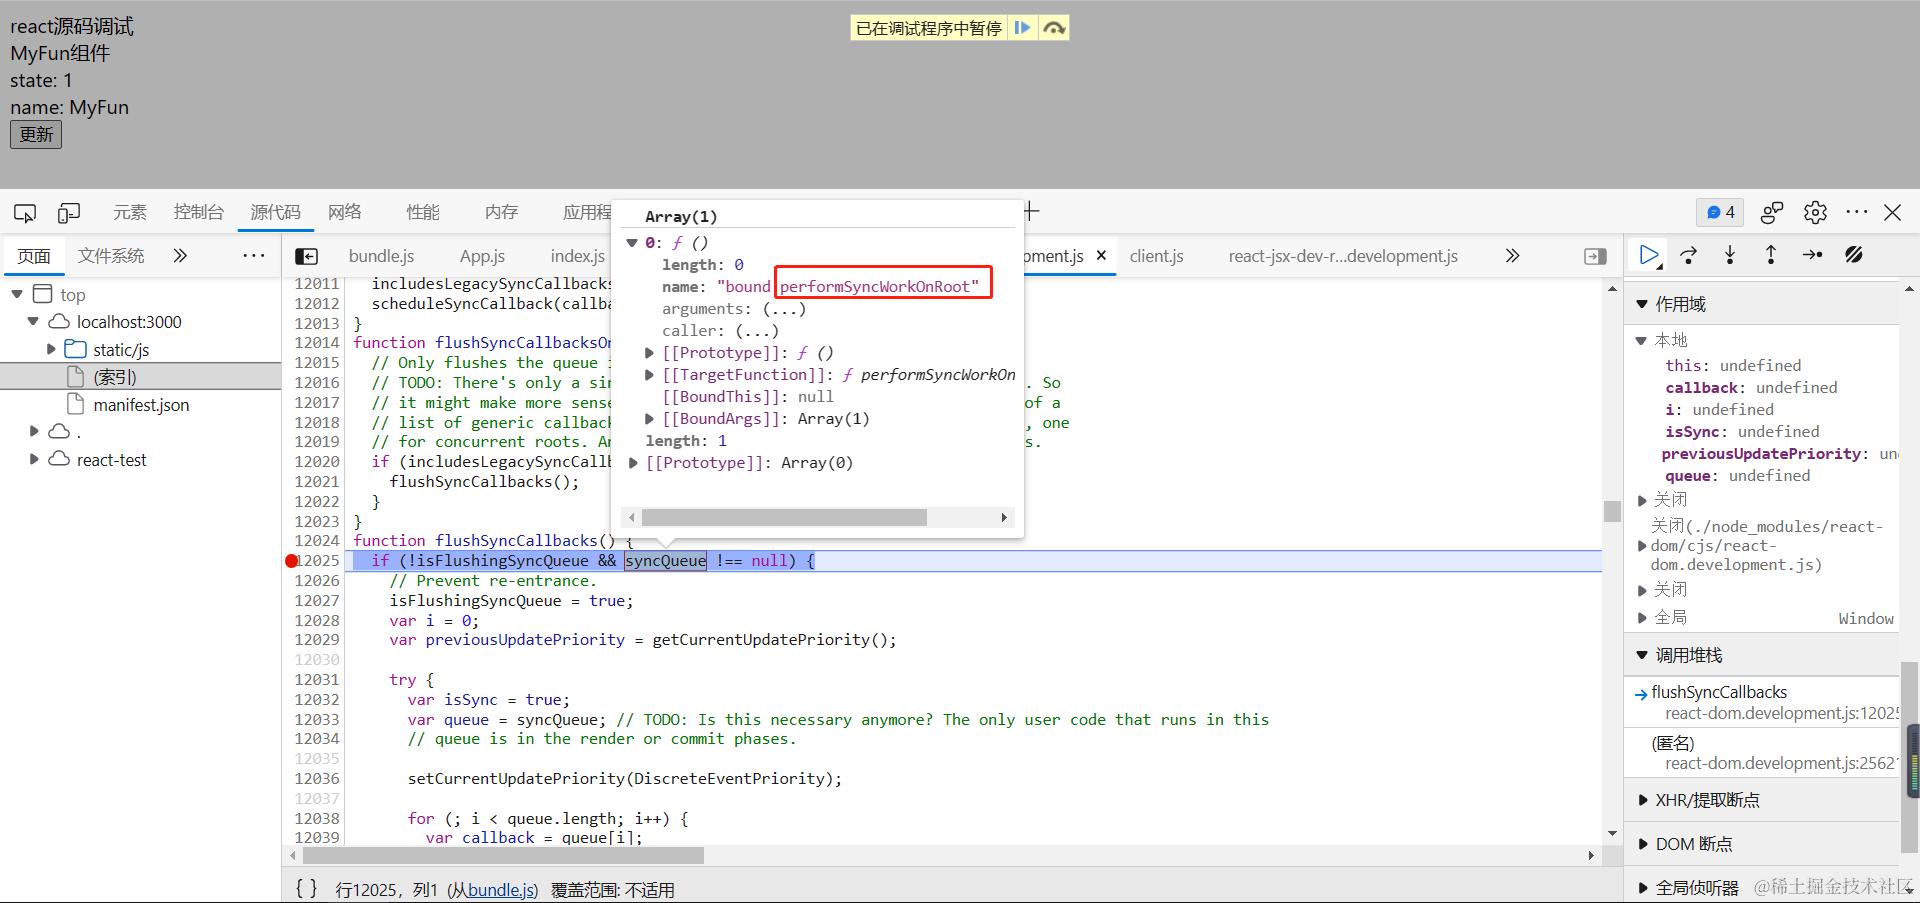Open the bundle.js file tab
The width and height of the screenshot is (1920, 903).
tap(381, 256)
